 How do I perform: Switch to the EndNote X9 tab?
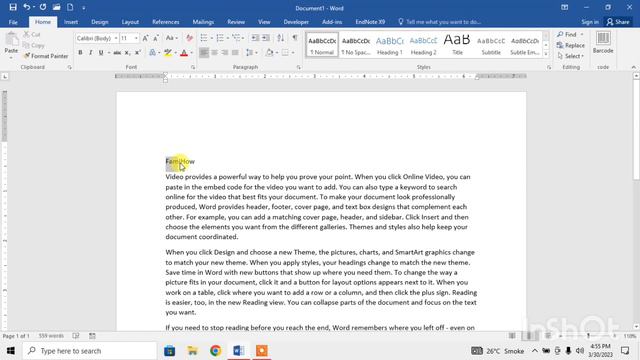[x=370, y=22]
